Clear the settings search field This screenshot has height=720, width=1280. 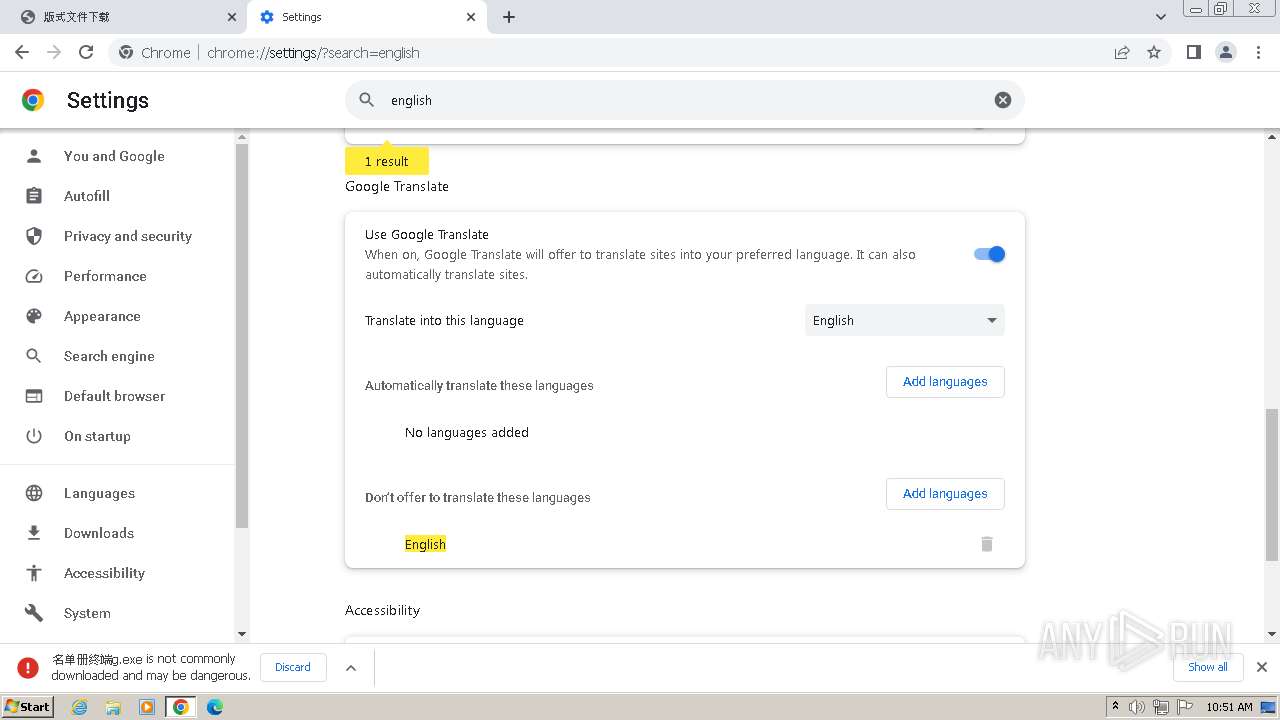[1002, 100]
